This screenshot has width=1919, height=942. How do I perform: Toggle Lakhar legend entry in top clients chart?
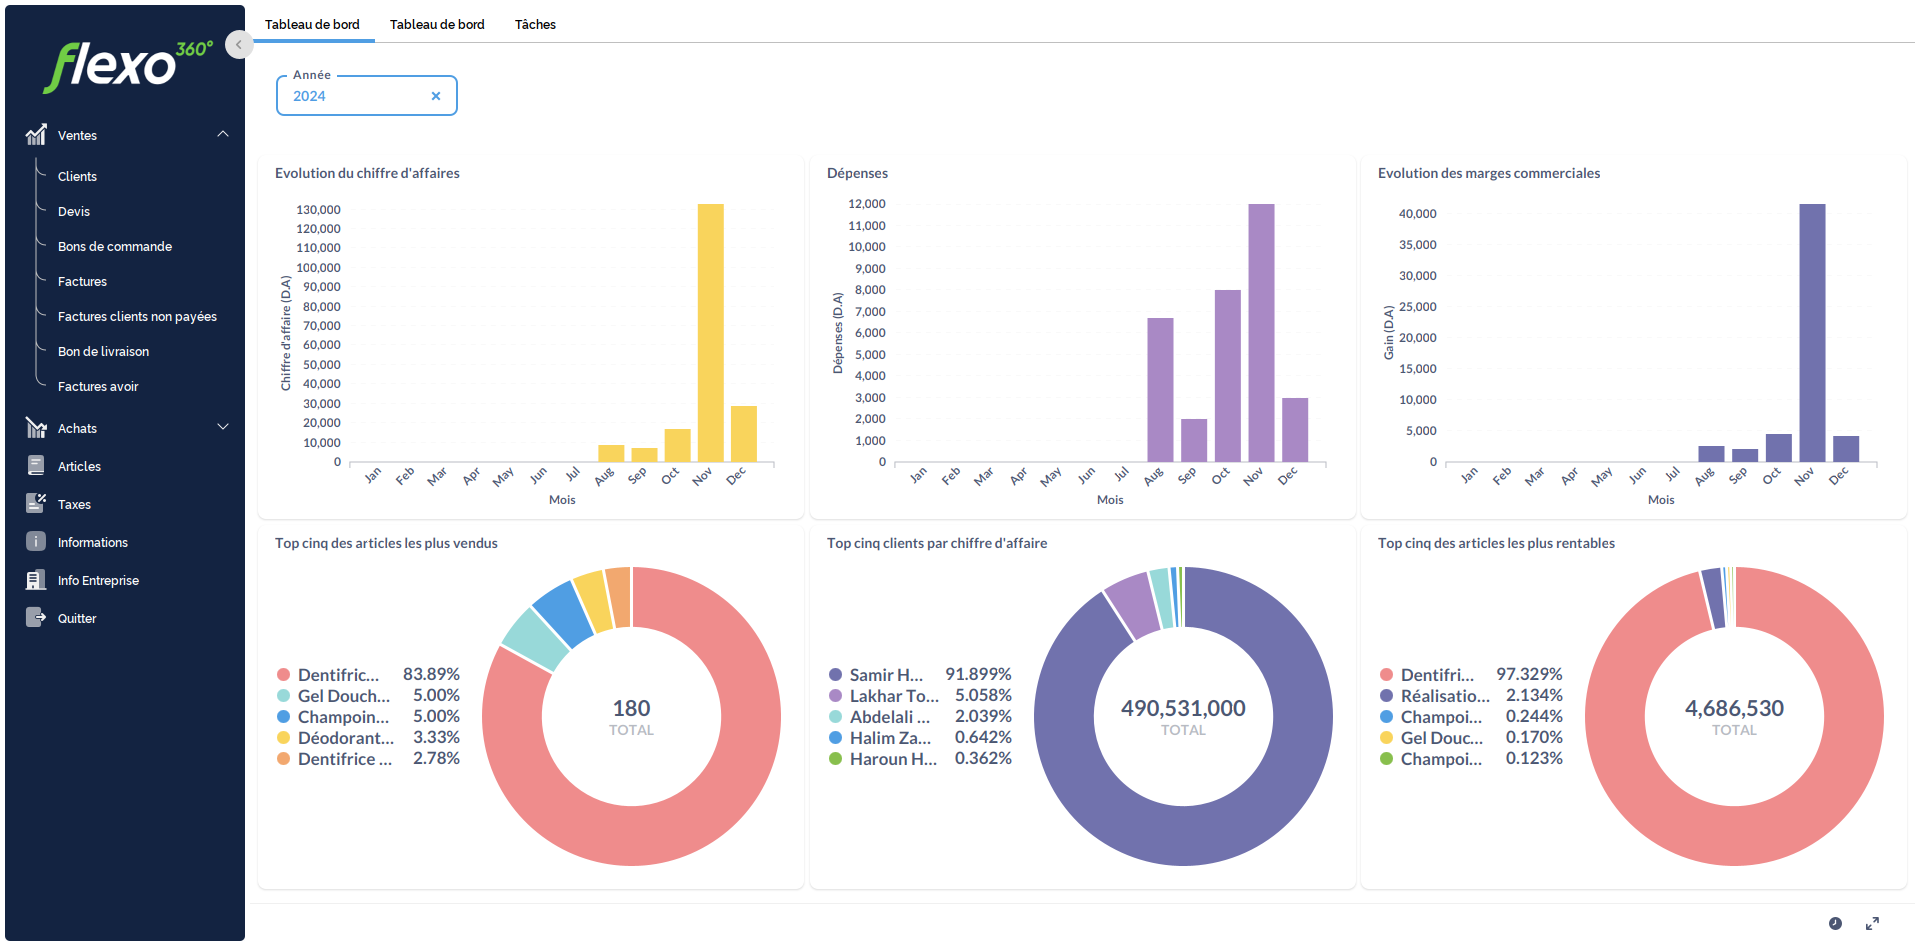(x=893, y=696)
